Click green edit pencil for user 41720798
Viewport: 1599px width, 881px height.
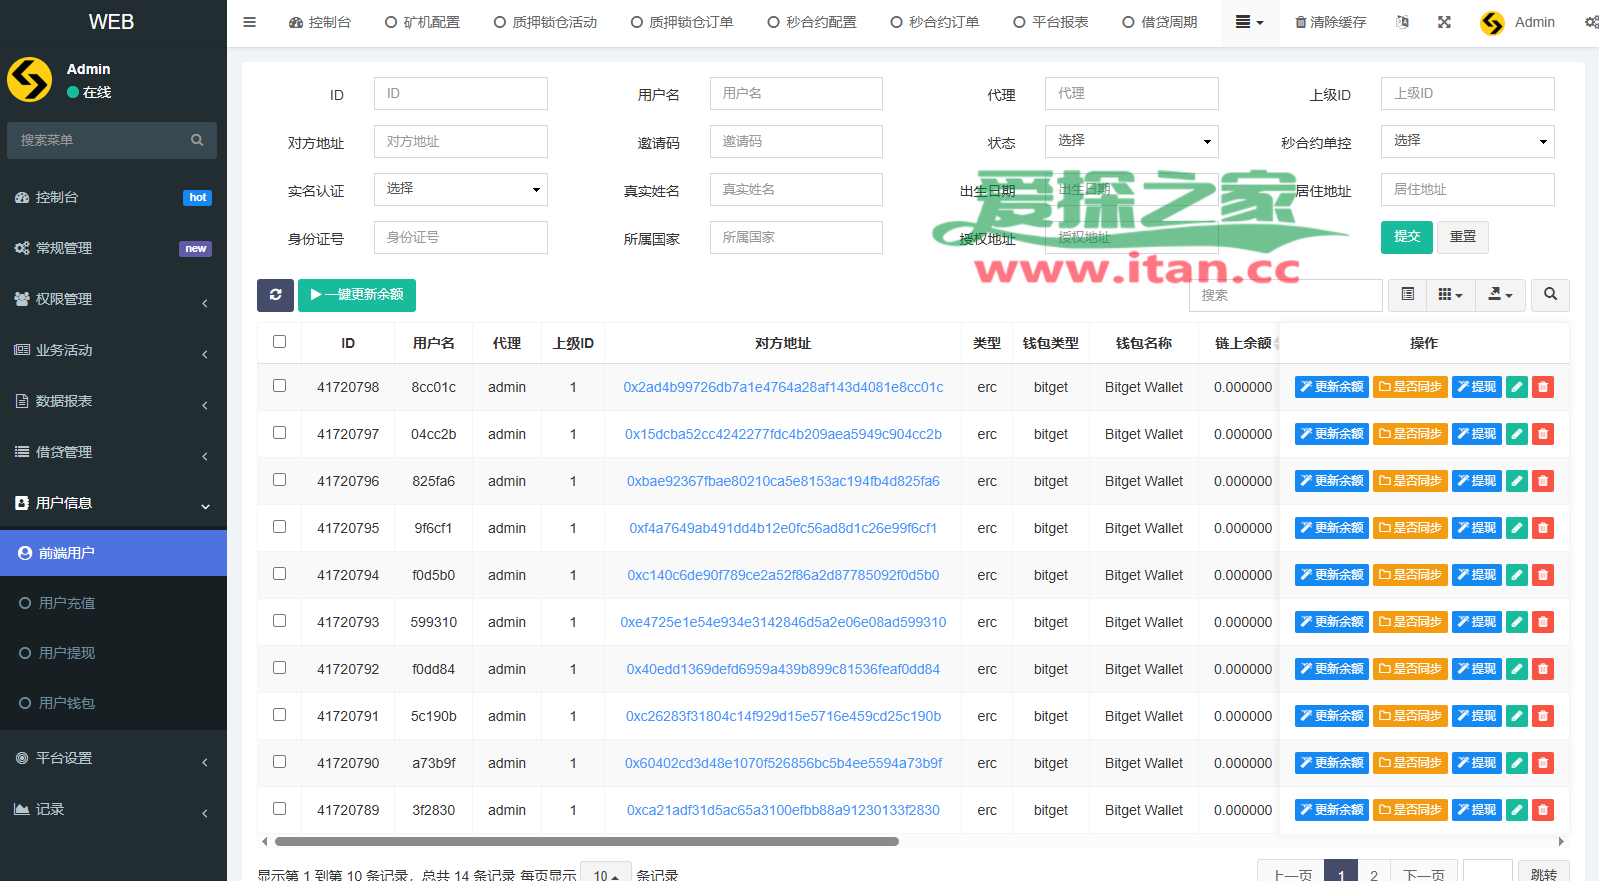[1517, 387]
